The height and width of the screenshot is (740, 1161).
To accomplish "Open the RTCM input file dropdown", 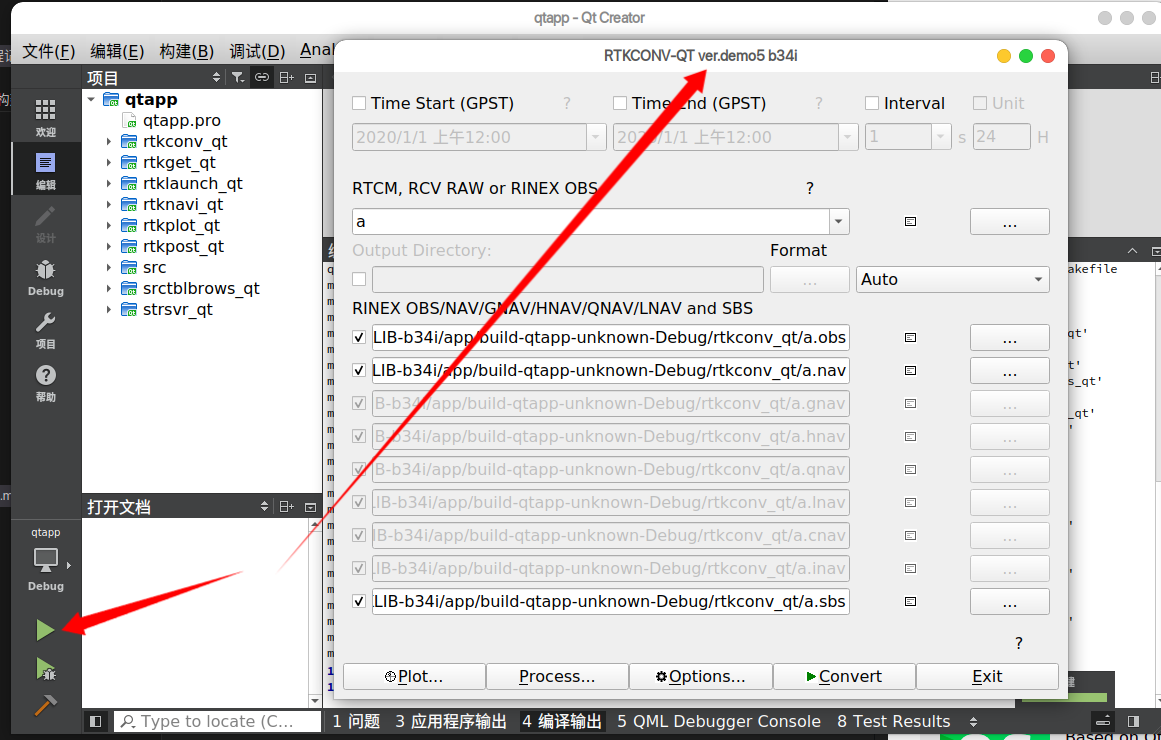I will (838, 221).
